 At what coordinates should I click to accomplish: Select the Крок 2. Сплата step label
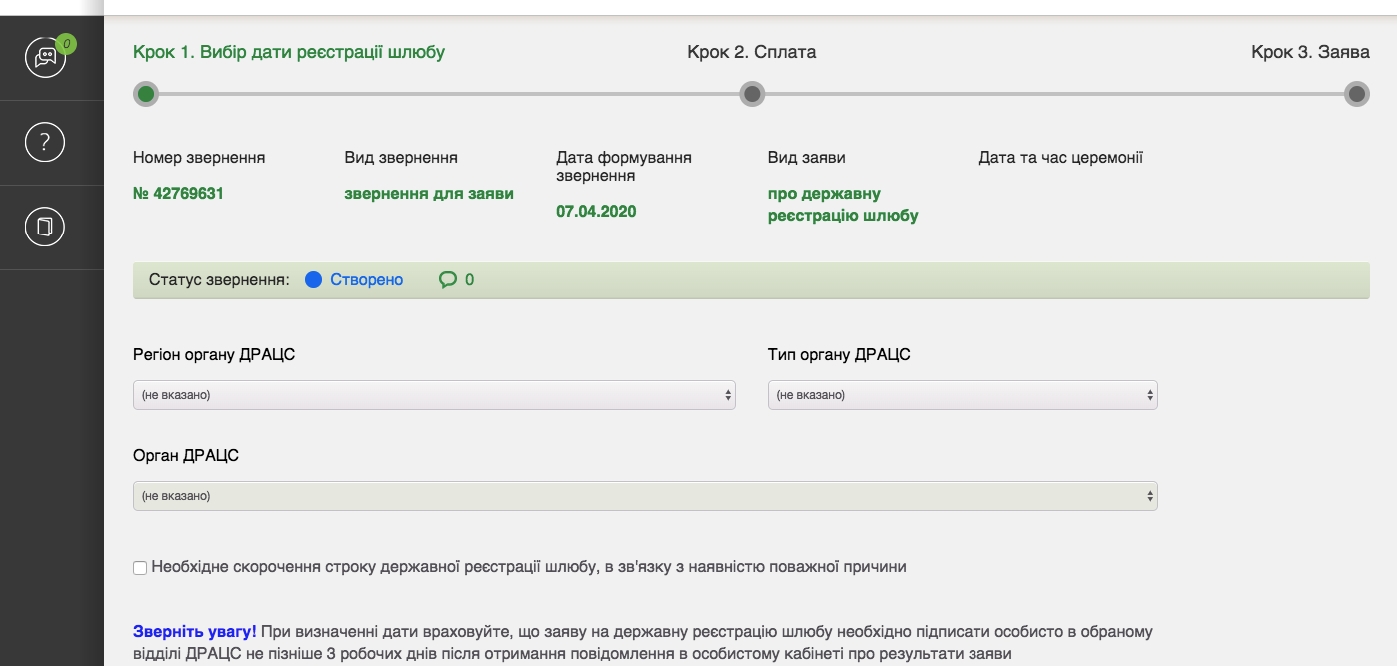[752, 52]
